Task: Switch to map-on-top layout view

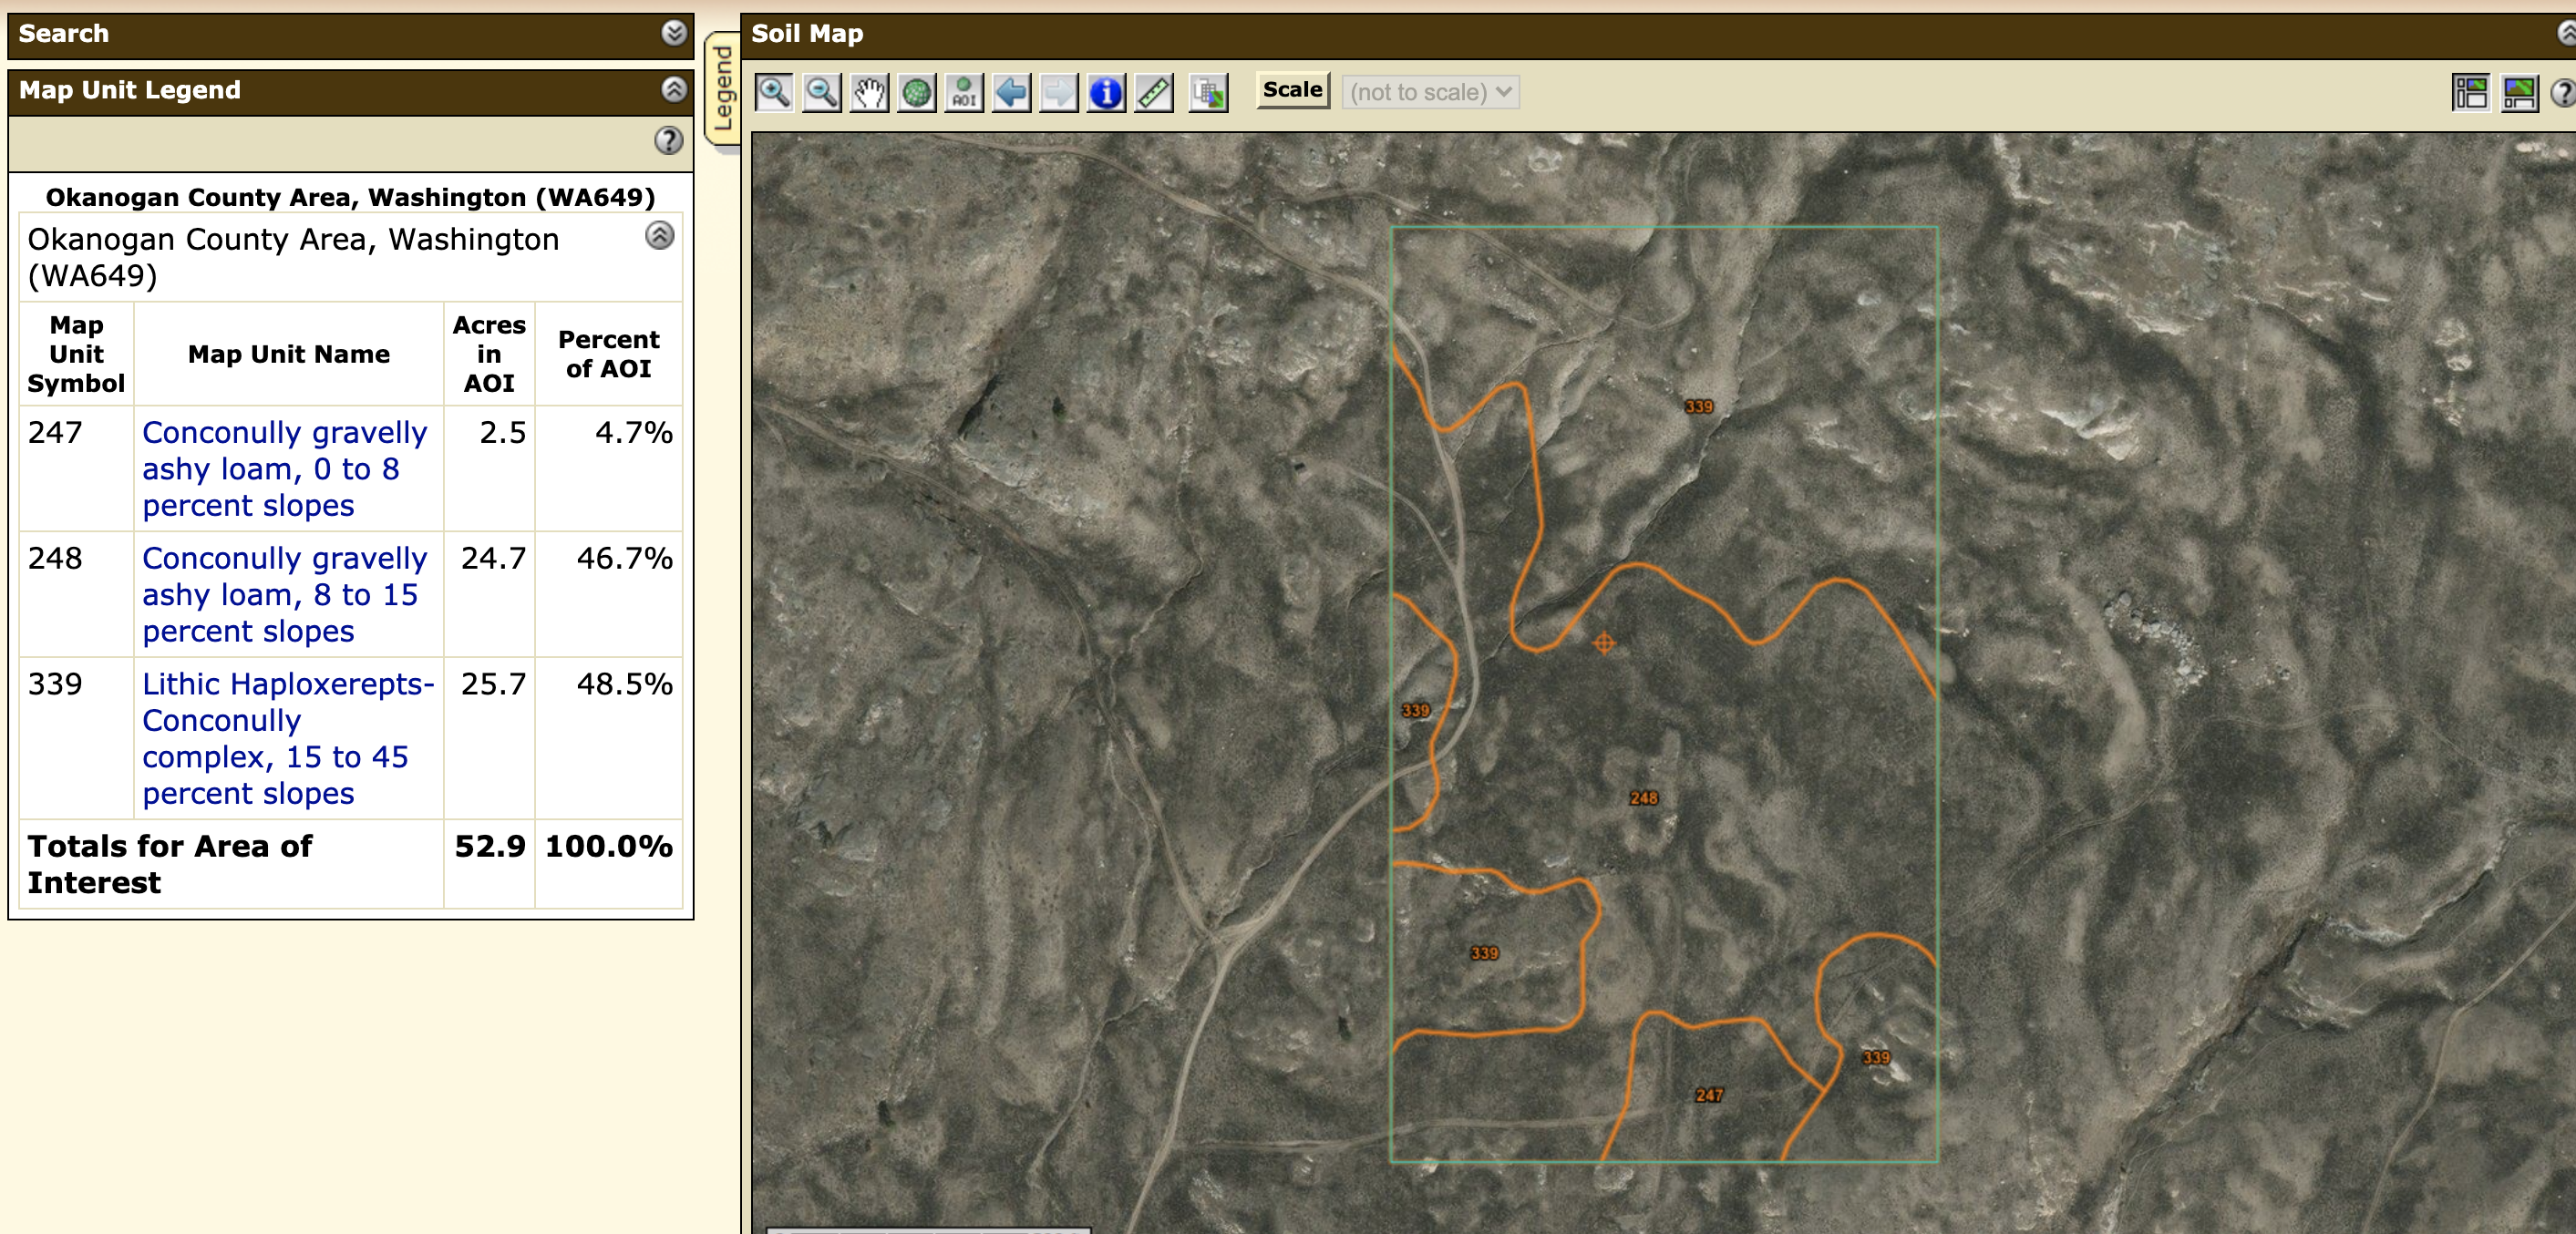Action: 2519,93
